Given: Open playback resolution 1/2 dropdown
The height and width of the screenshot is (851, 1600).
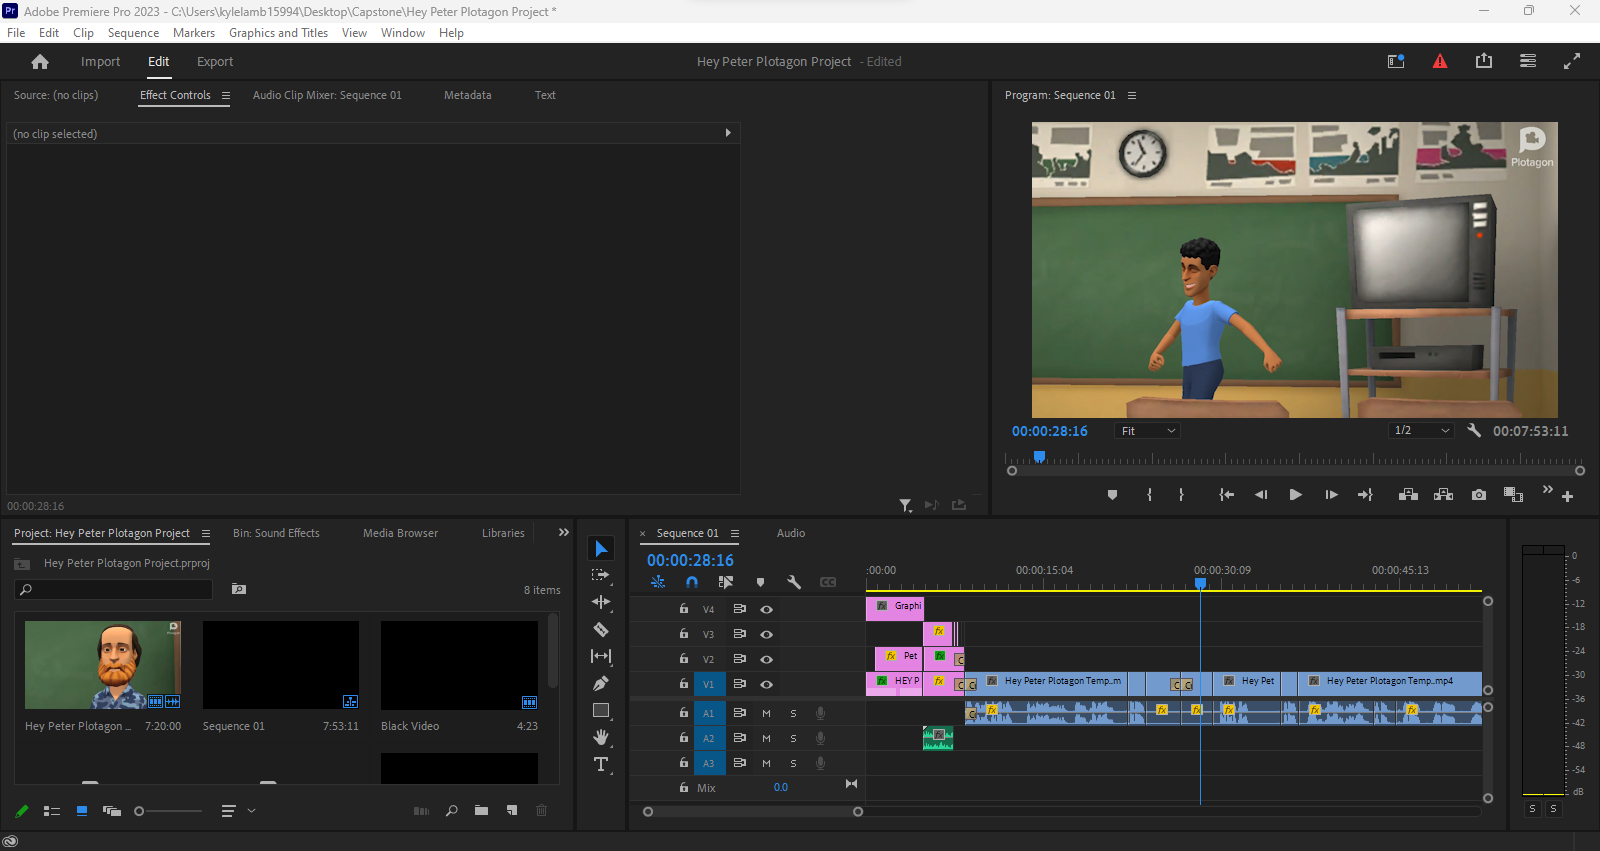Looking at the screenshot, I should pyautogui.click(x=1421, y=431).
